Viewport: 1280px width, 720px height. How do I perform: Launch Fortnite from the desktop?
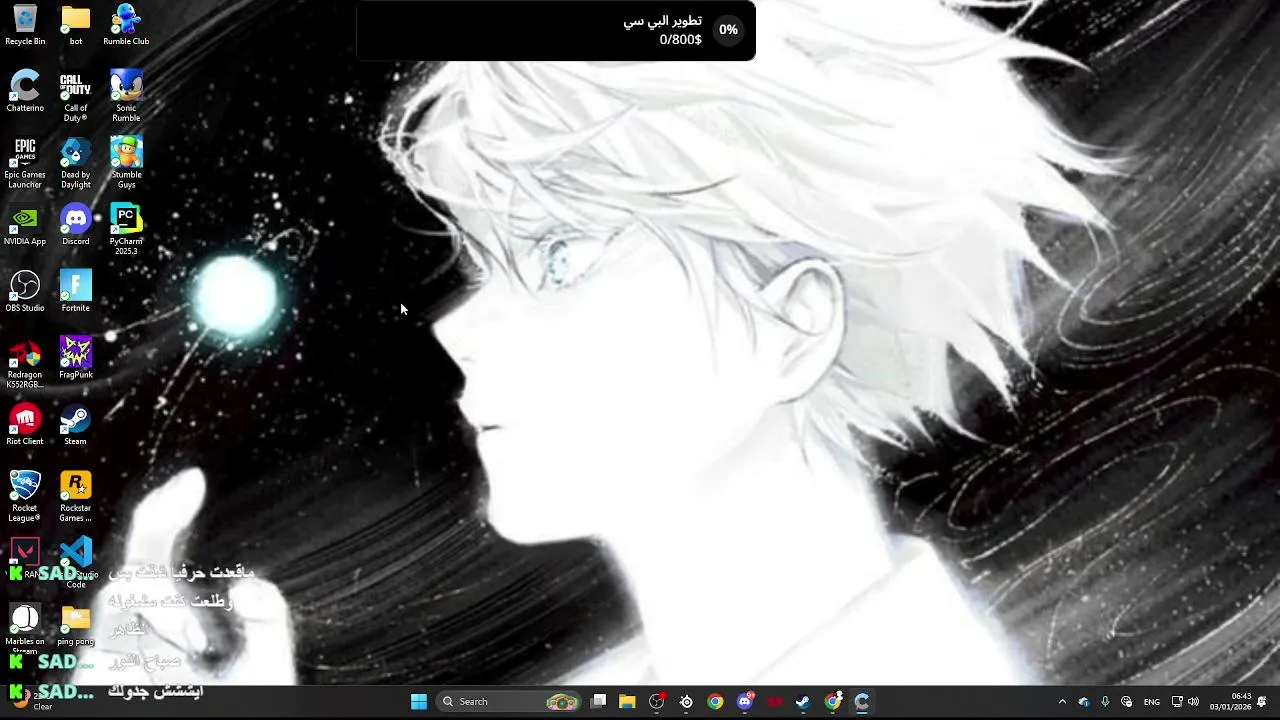click(76, 292)
